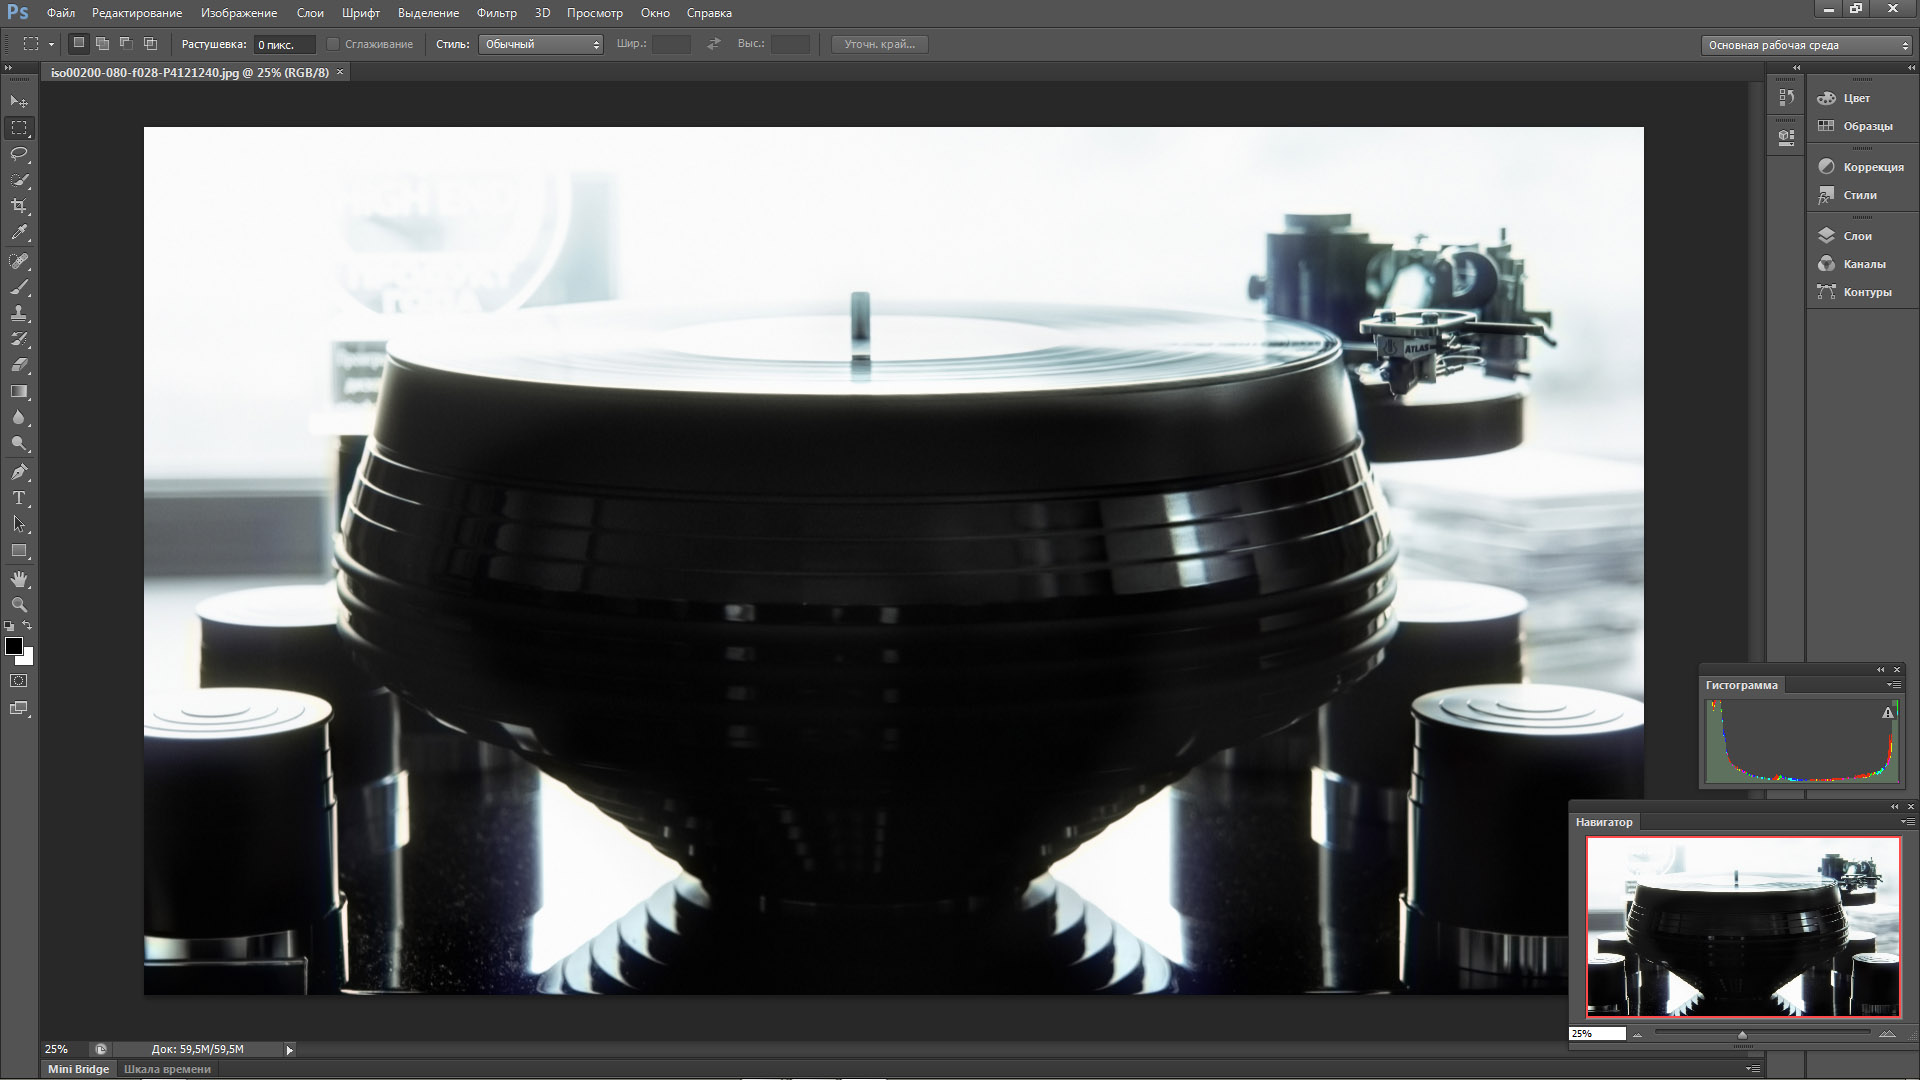Toggle Quick Mask mode icon
The width and height of the screenshot is (1920, 1080).
tap(19, 681)
